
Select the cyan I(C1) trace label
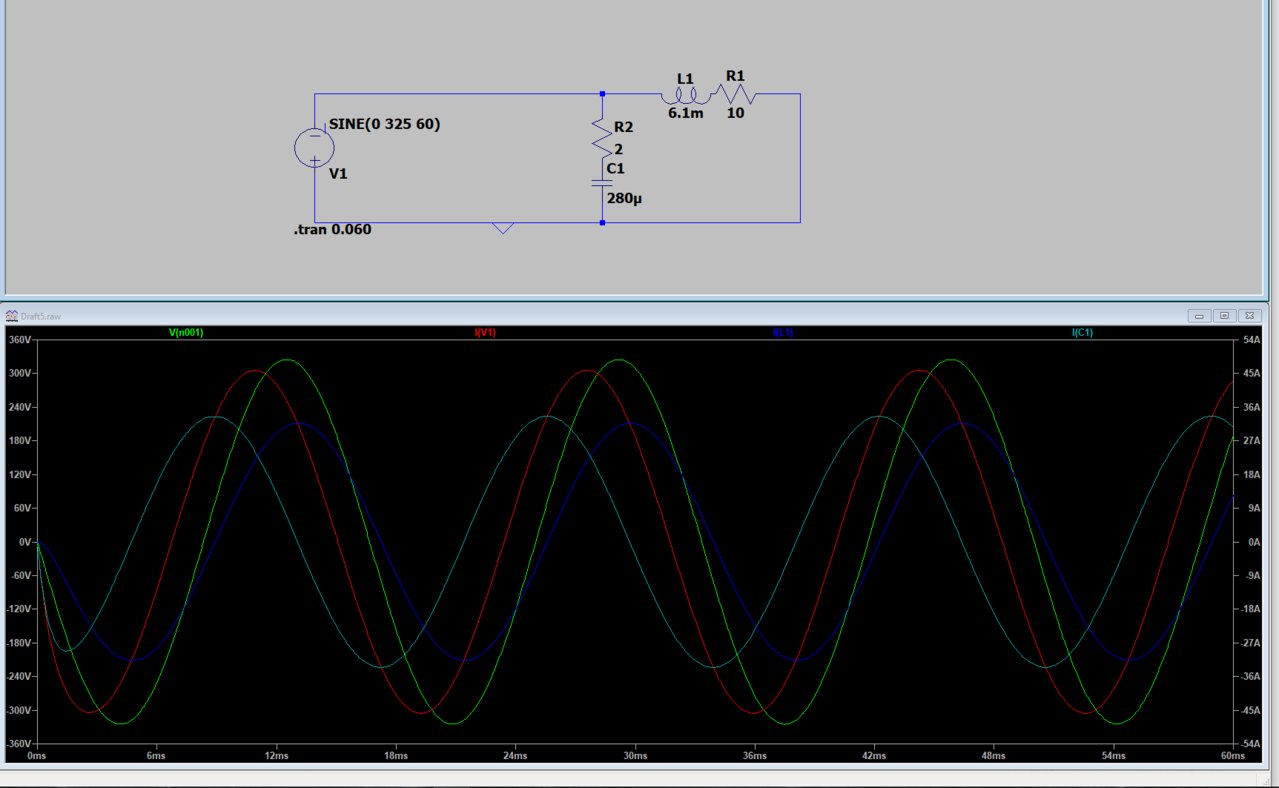pos(1082,332)
